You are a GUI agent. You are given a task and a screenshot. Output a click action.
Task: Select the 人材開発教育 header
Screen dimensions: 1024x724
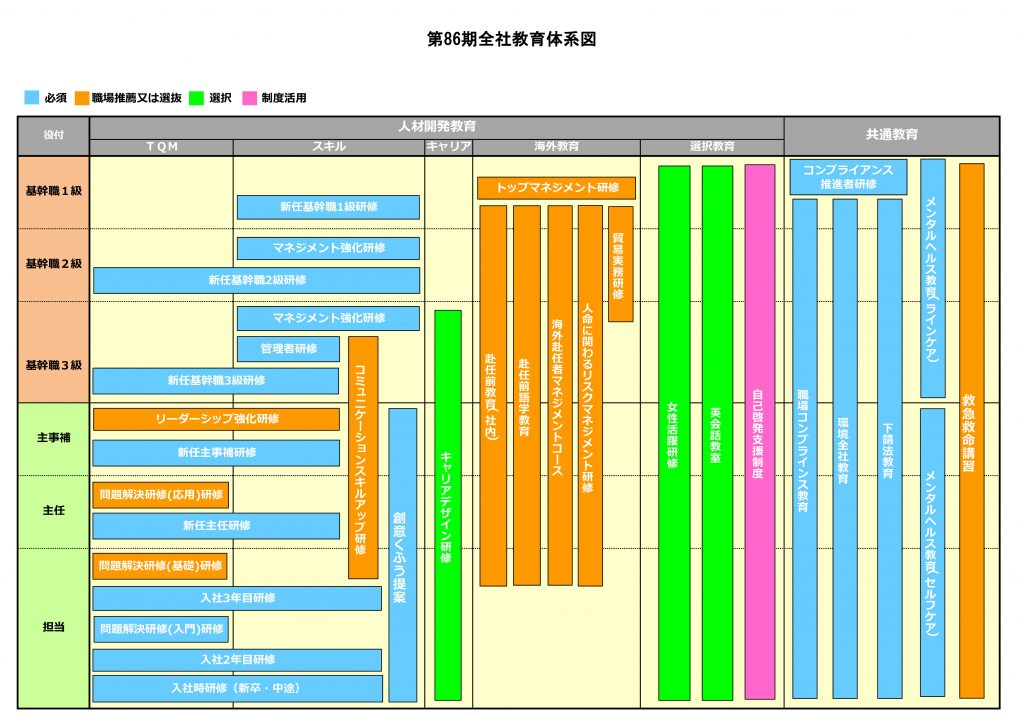click(437, 127)
